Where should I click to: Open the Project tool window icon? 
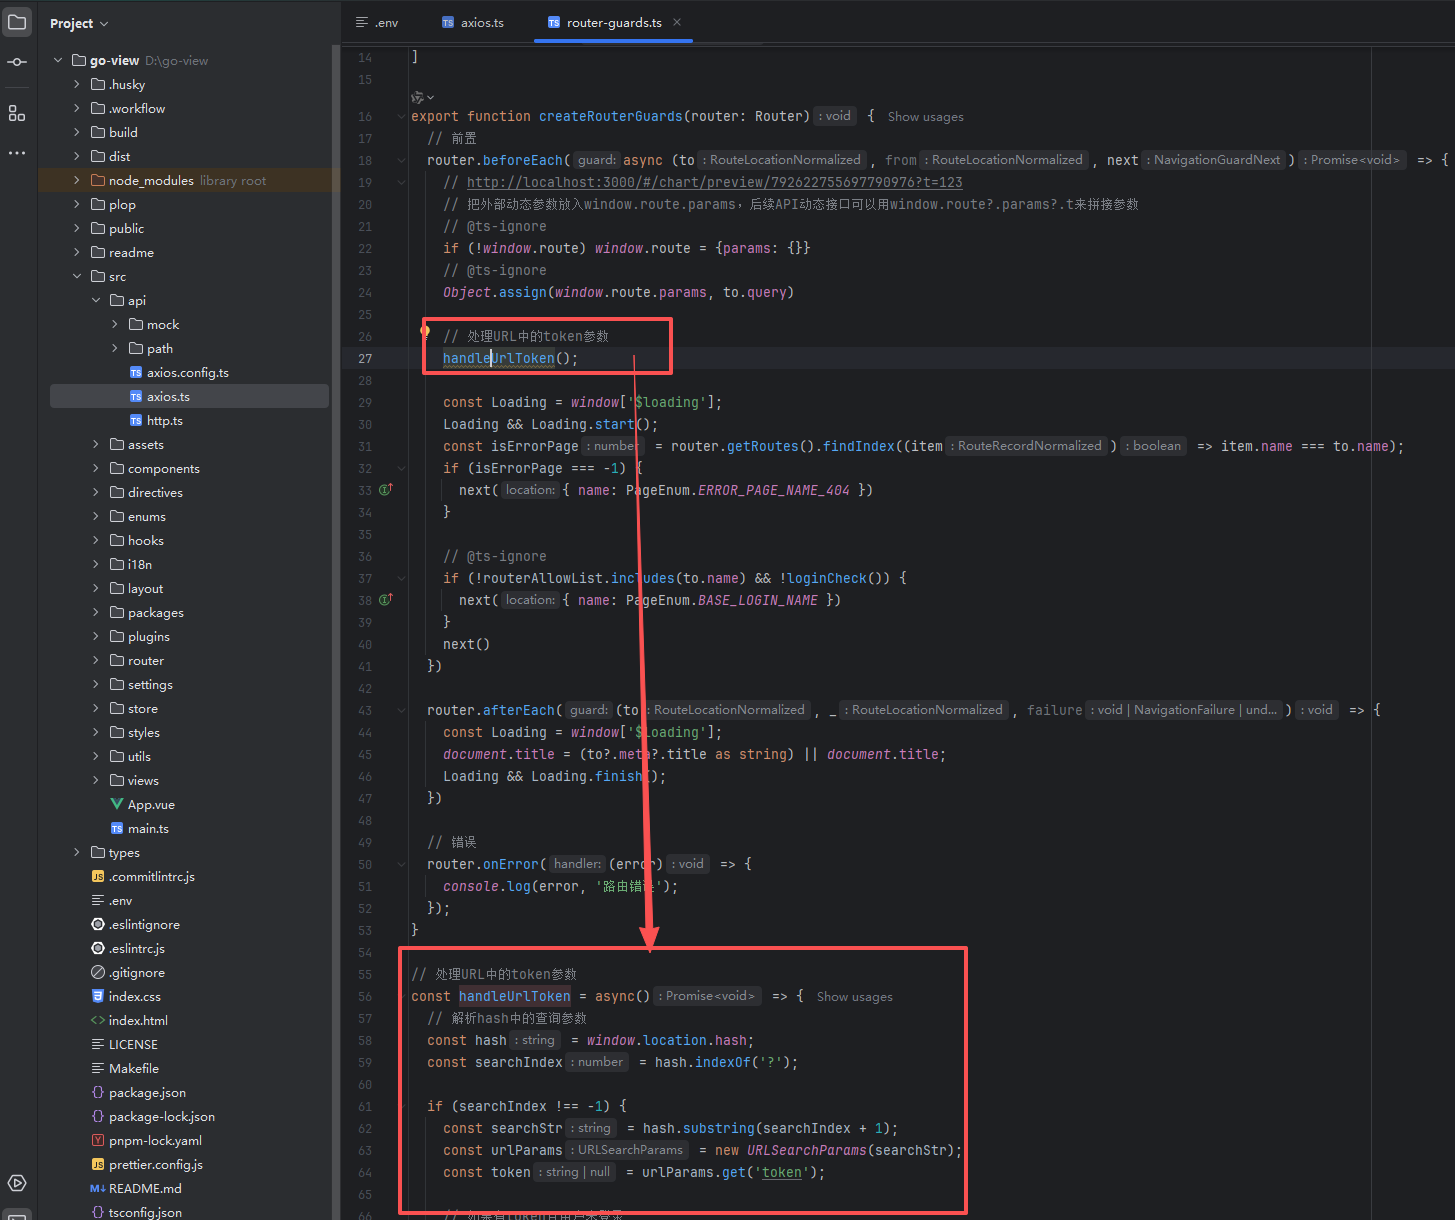click(x=17, y=22)
